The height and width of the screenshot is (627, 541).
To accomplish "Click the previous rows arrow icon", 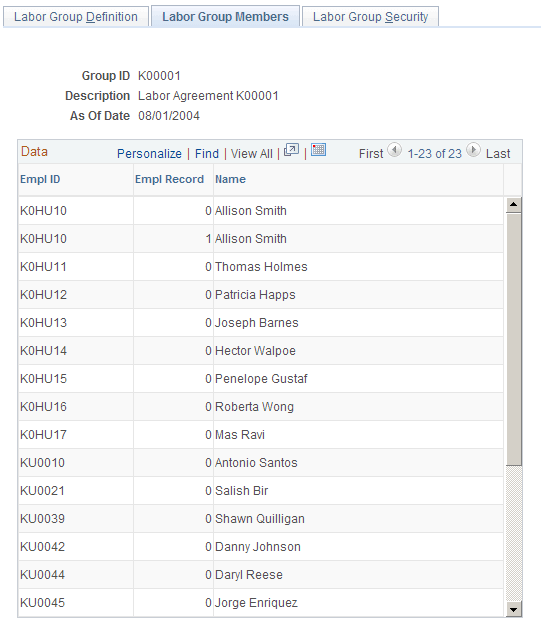I will (x=395, y=150).
